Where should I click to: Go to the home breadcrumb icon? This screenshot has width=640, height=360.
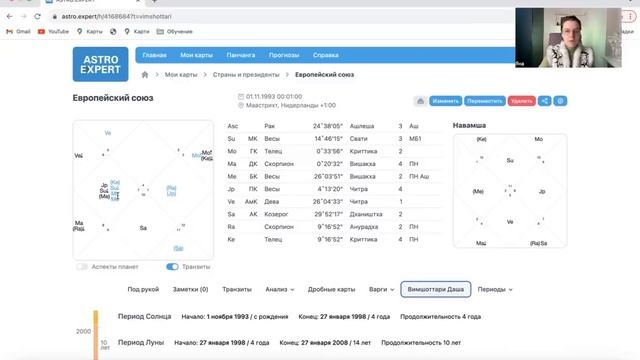[144, 75]
